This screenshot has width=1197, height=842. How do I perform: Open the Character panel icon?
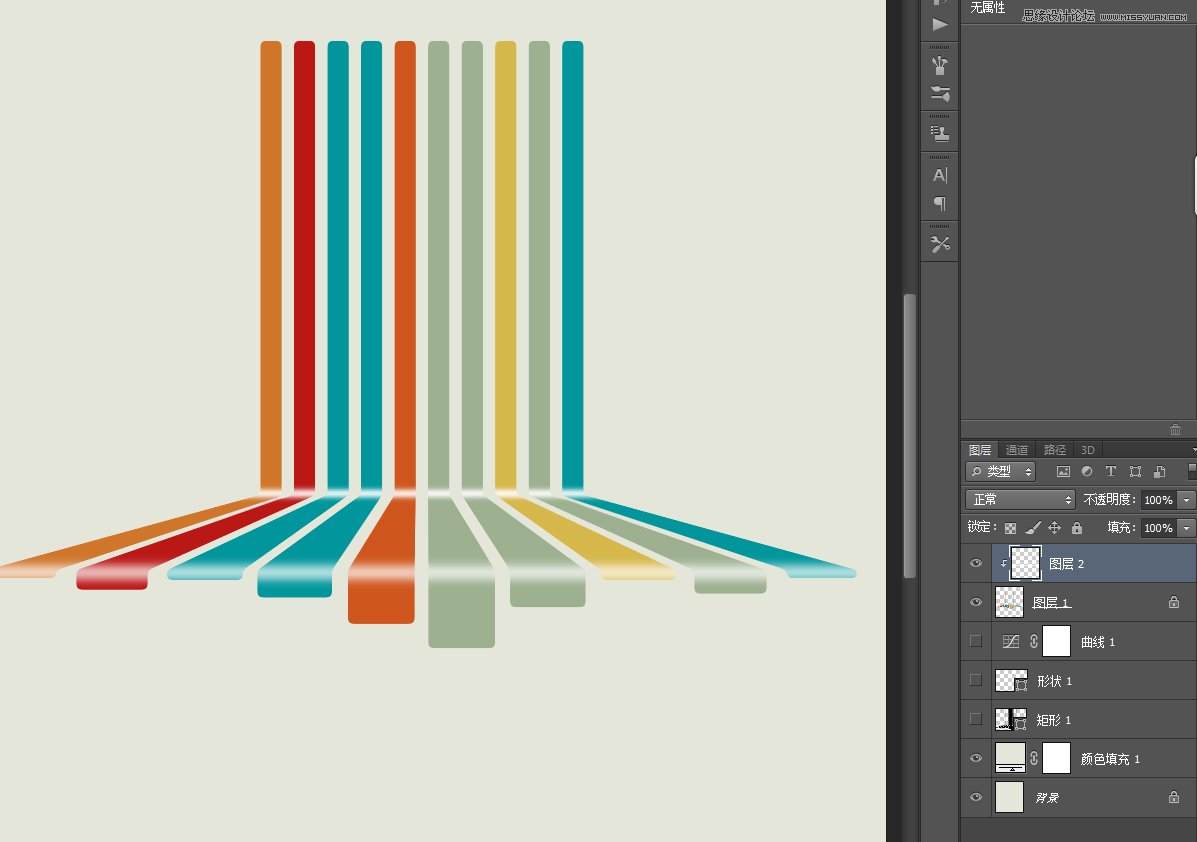pyautogui.click(x=940, y=175)
